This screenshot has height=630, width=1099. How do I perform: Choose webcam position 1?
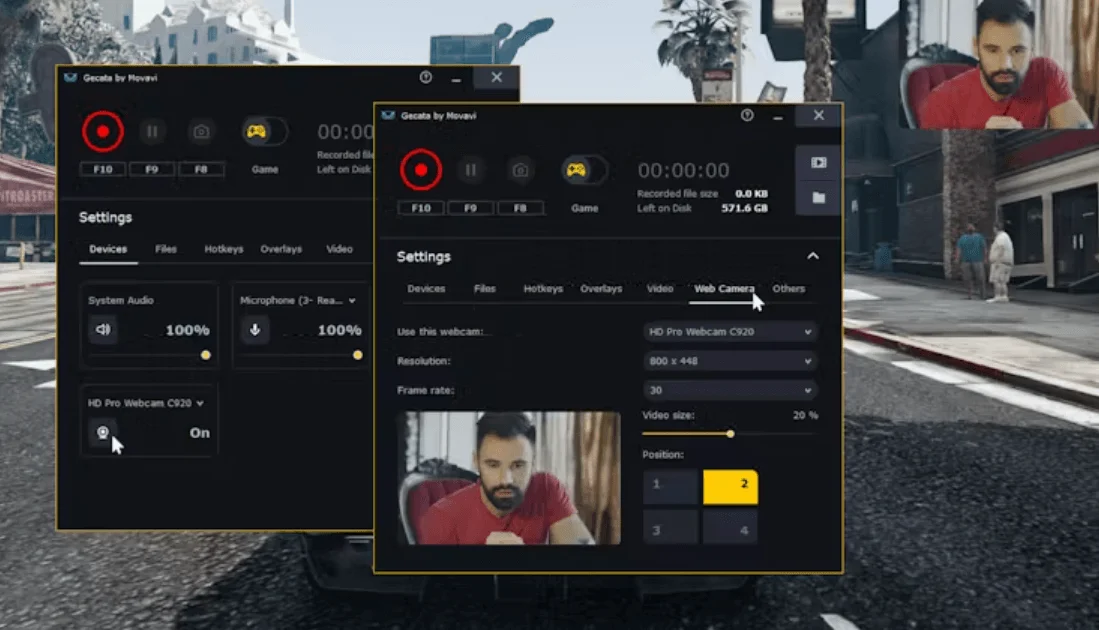670,486
